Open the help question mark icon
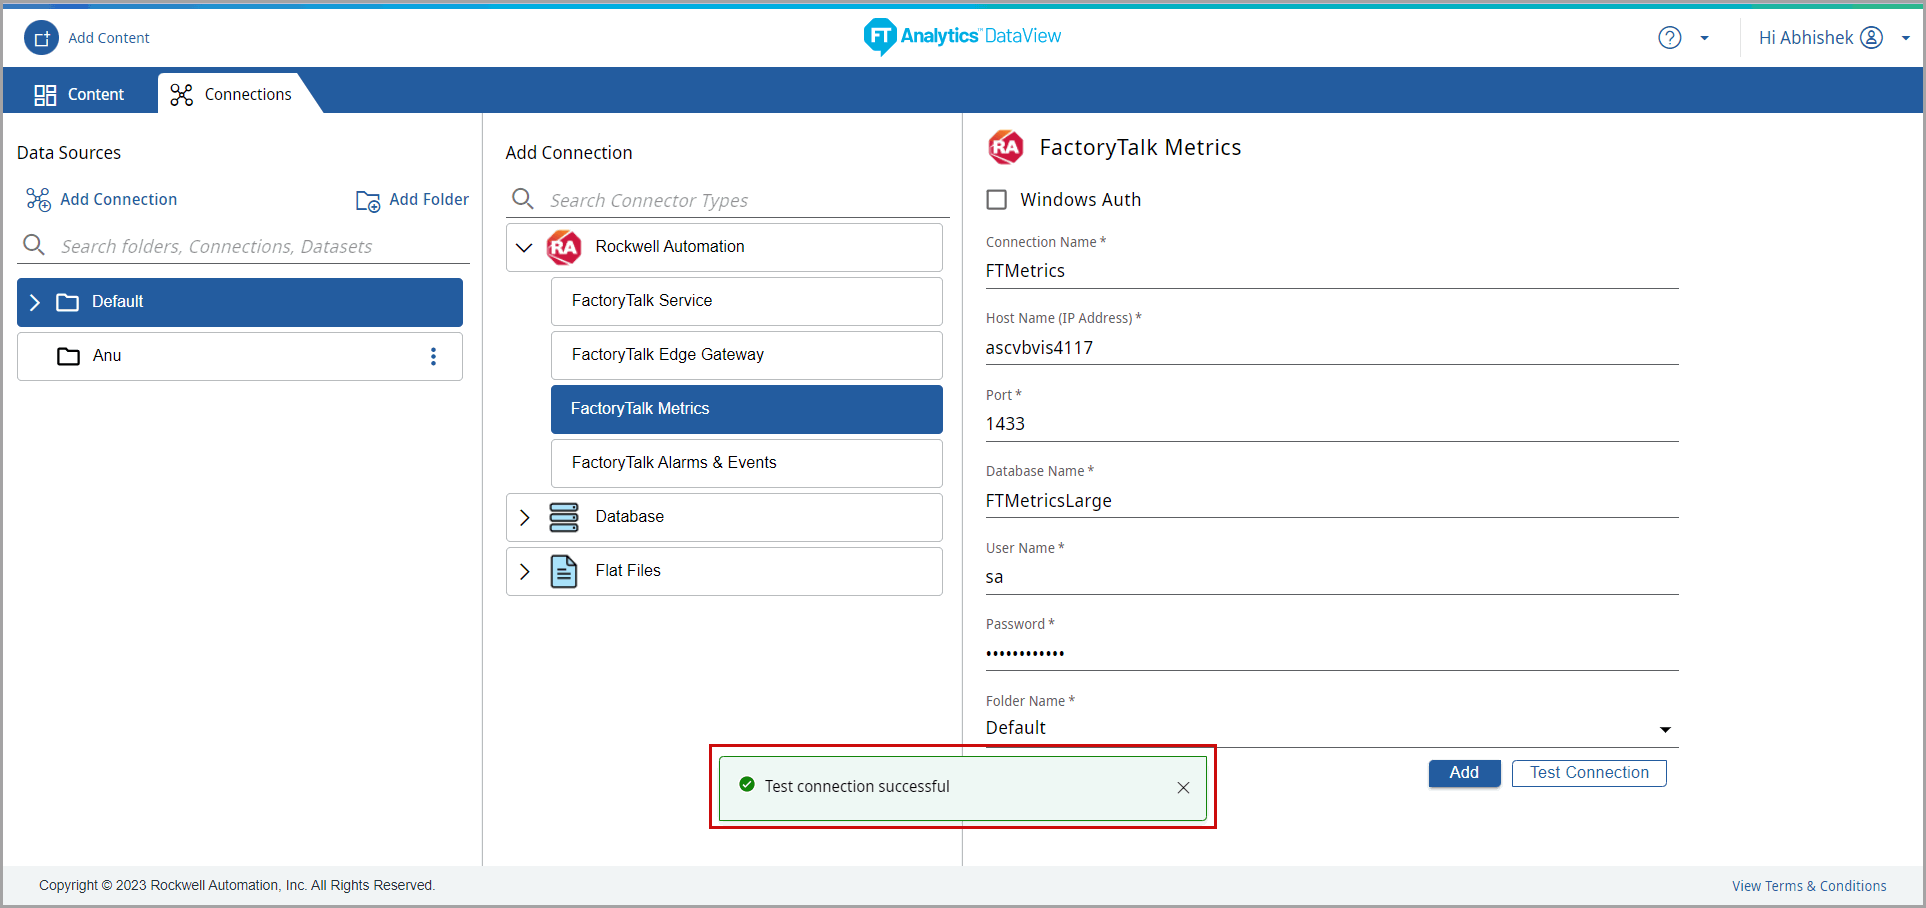Viewport: 1926px width, 908px height. pos(1669,38)
